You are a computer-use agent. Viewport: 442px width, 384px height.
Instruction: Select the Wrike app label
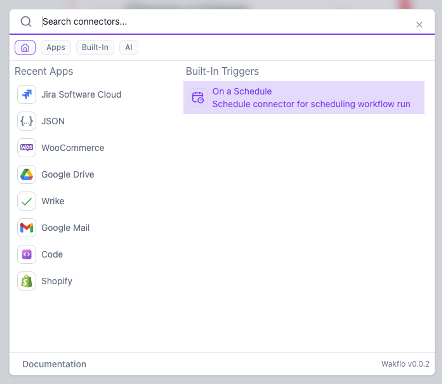53,201
